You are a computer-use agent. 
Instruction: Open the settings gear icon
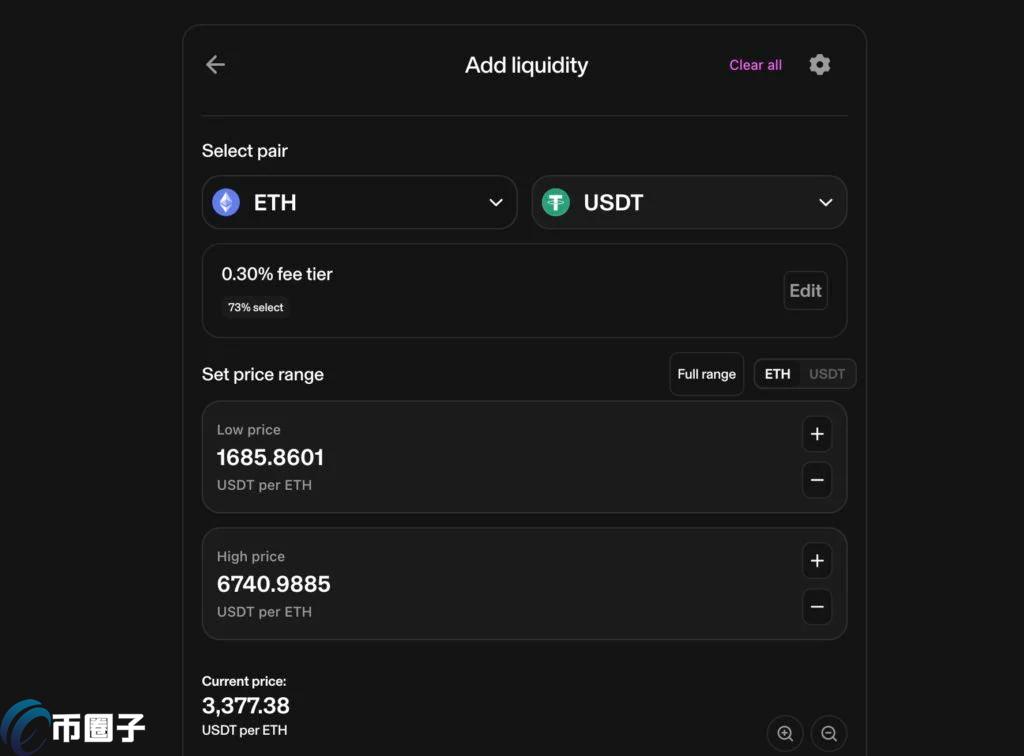click(x=820, y=65)
